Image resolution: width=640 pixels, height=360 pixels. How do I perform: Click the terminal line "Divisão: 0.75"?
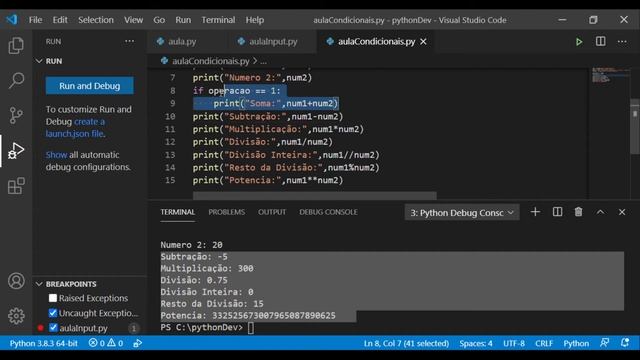pos(194,280)
